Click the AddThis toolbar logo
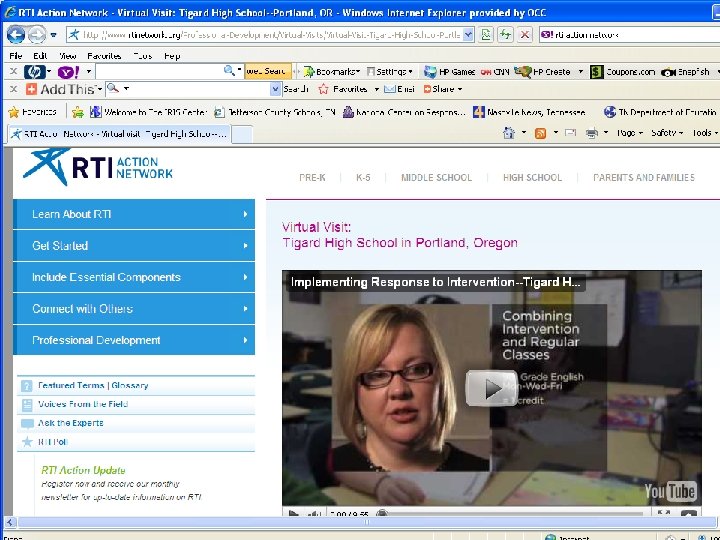The height and width of the screenshot is (540, 720). 62,89
